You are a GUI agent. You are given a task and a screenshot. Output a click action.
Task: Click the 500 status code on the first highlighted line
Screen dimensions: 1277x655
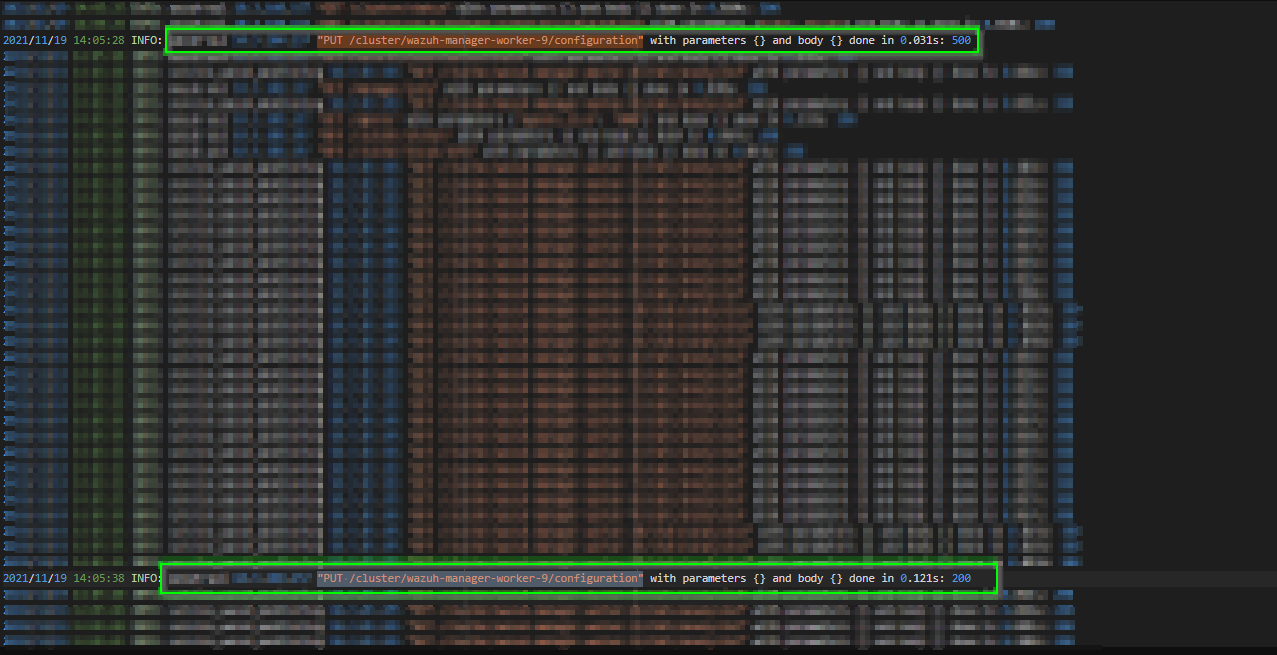tap(963, 41)
